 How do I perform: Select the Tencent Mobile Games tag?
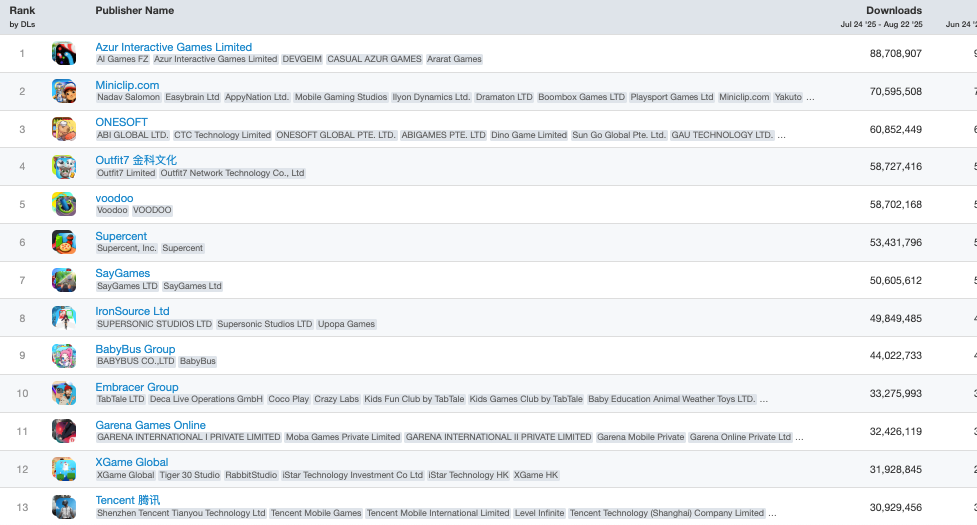[x=316, y=513]
